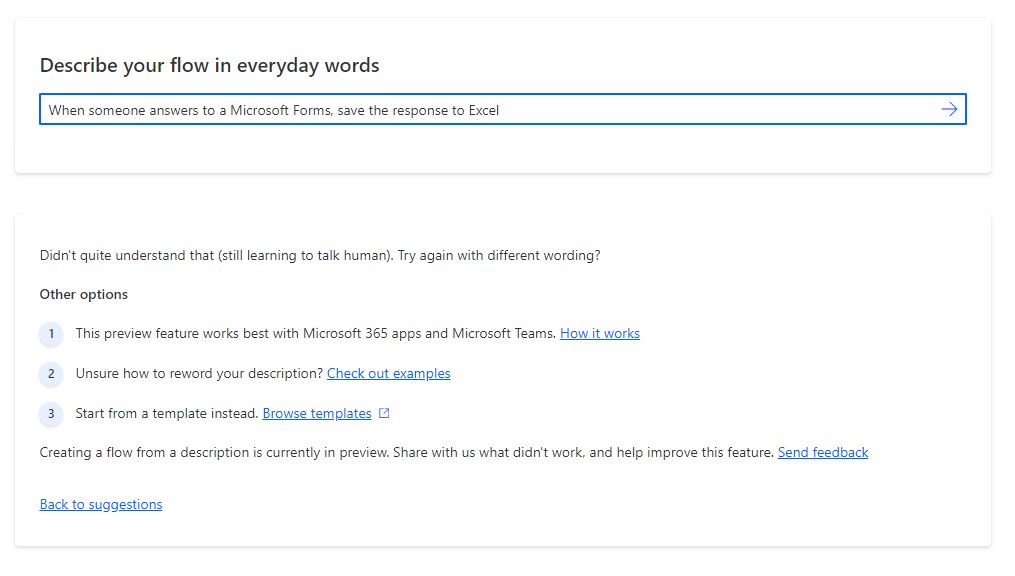Click the 'This preview feature works best' sentence
The width and height of the screenshot is (1015, 576).
[315, 333]
